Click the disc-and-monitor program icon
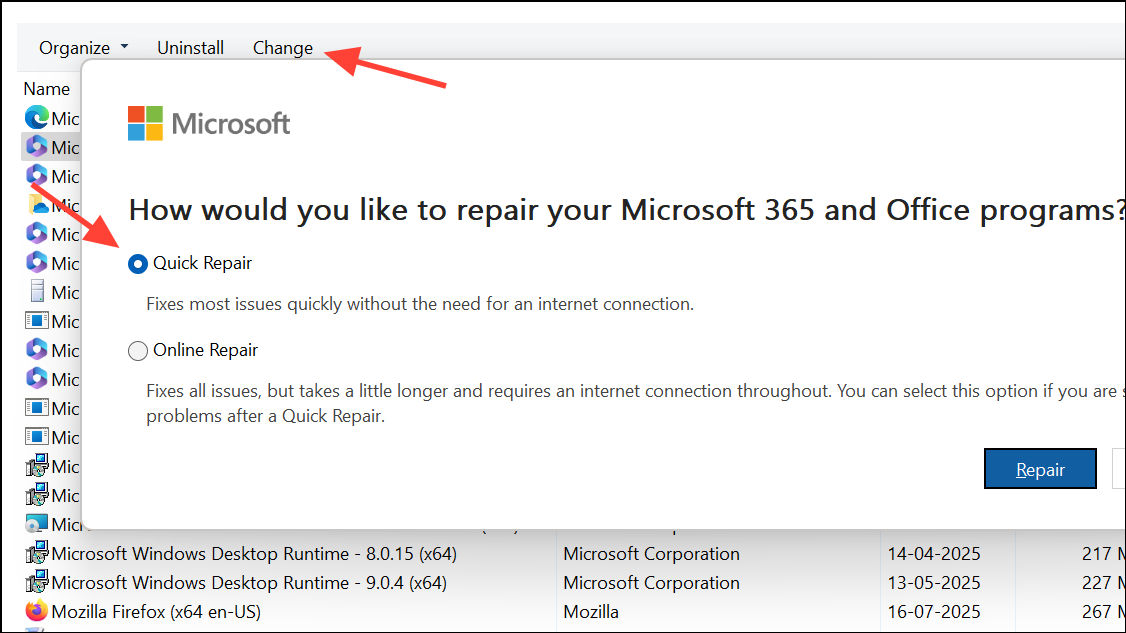Screen dimensions: 1126x633 click(36, 524)
